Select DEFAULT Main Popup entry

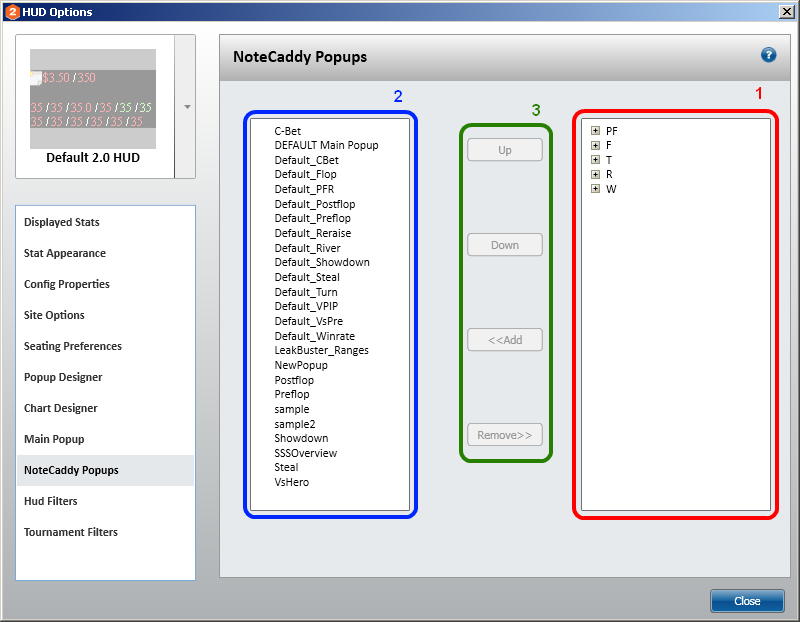tap(327, 145)
